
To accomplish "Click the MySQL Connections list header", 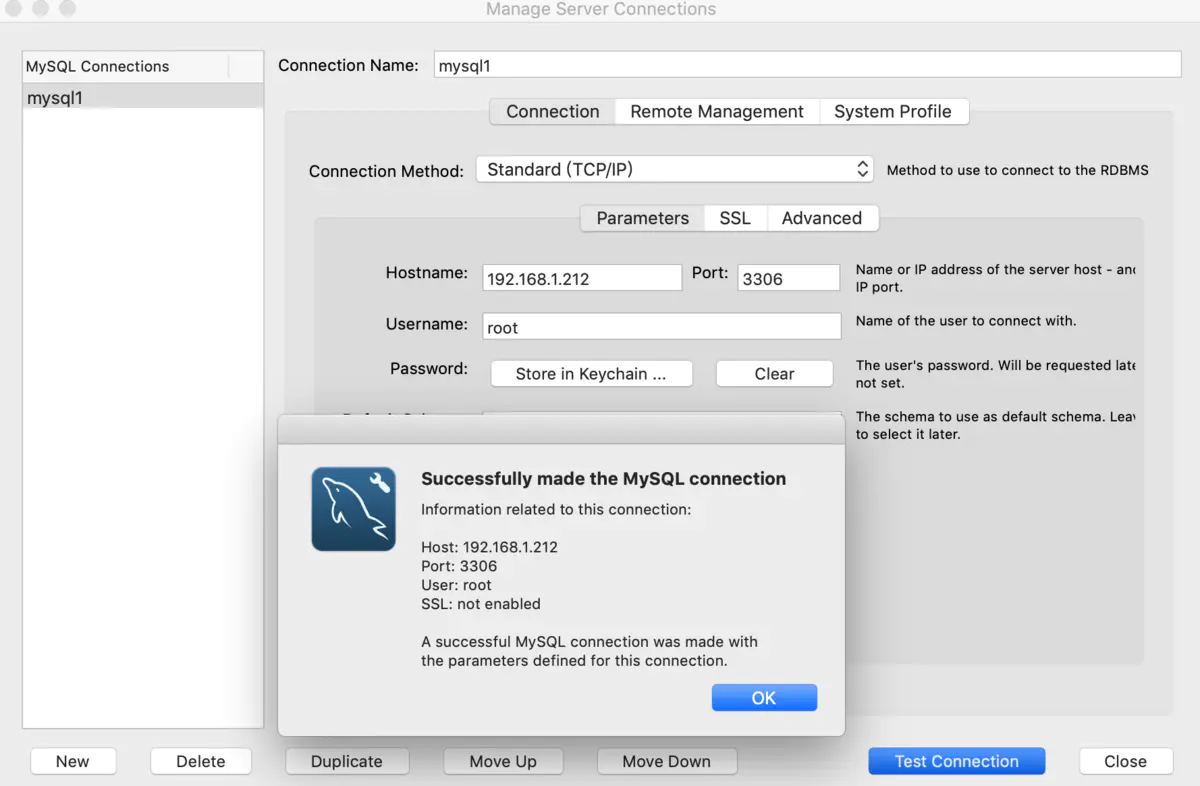I will click(126, 67).
